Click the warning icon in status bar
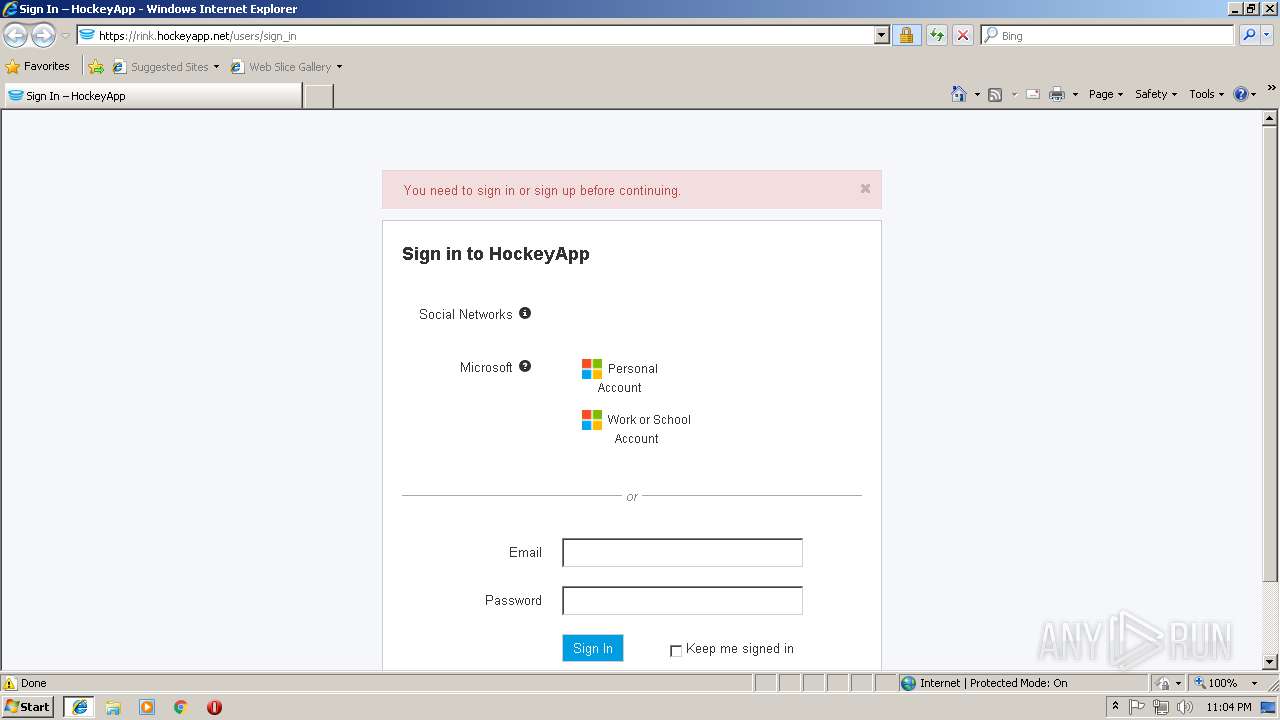 [x=10, y=683]
